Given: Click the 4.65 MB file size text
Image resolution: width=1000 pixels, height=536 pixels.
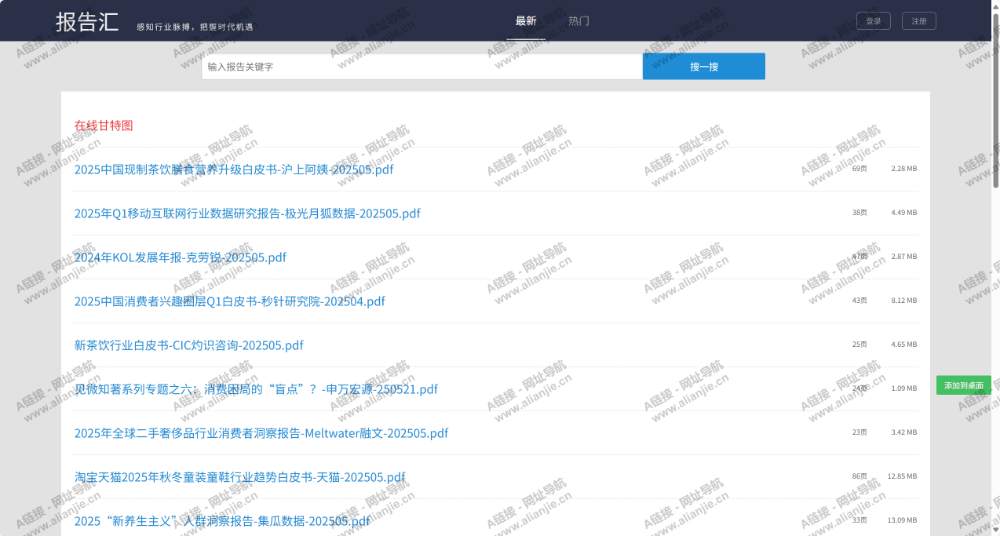Looking at the screenshot, I should [904, 345].
